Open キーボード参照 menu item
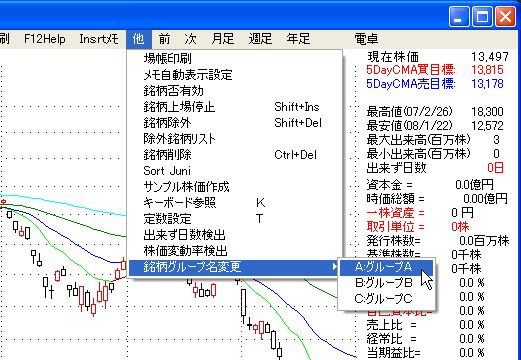This screenshot has height=360, width=521. 235,203
